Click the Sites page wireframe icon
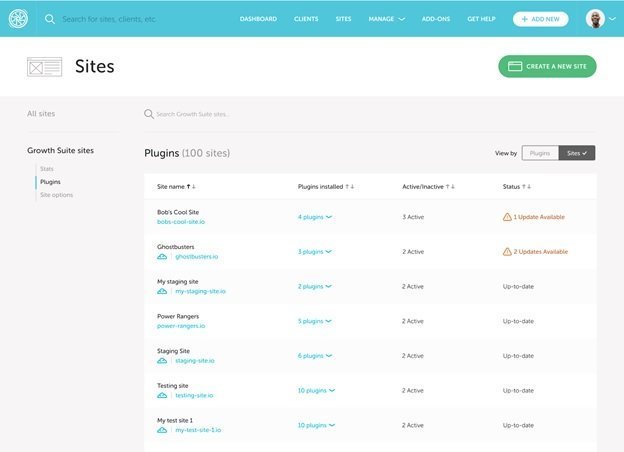This screenshot has width=624, height=452. click(45, 67)
